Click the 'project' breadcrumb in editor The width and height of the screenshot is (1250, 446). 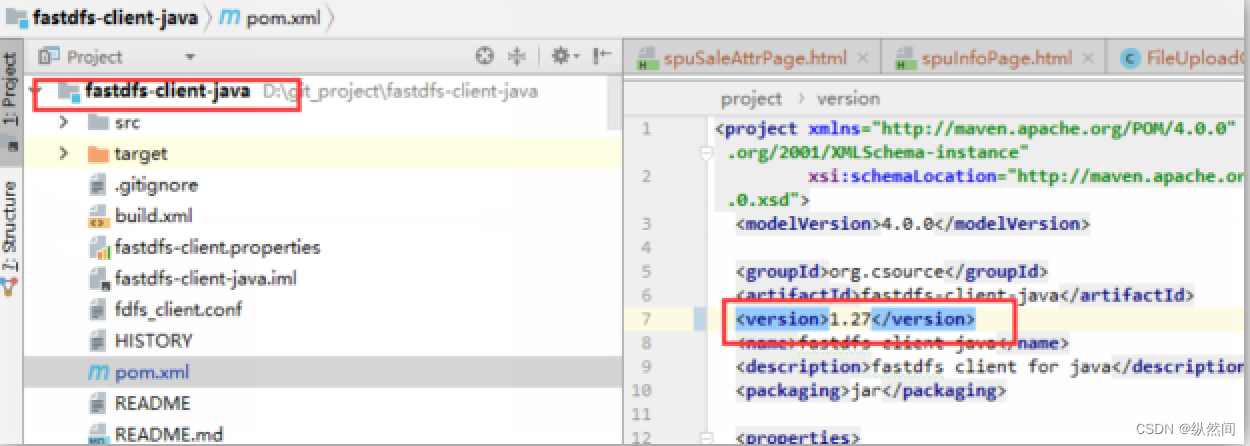[x=751, y=98]
